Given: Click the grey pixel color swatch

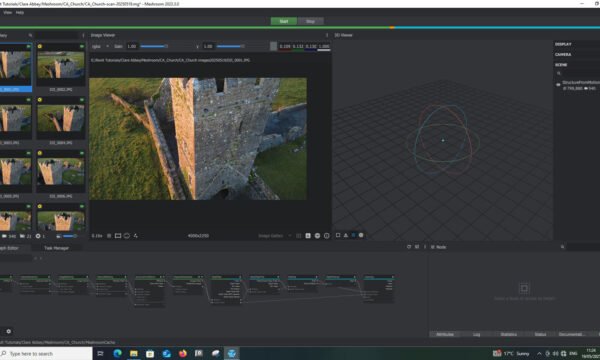Looking at the screenshot, I should coord(273,46).
